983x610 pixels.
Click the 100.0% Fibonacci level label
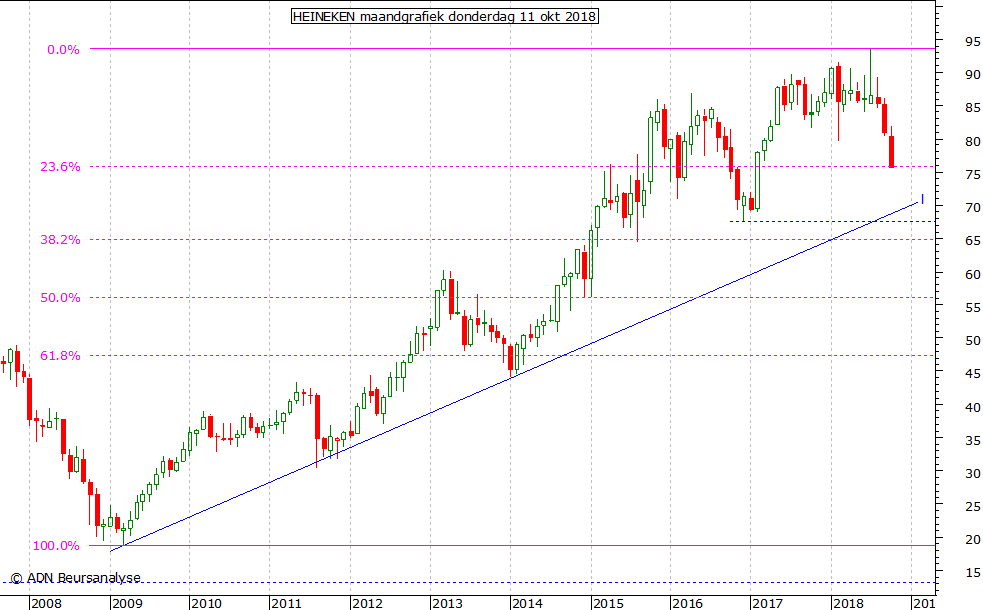click(56, 546)
